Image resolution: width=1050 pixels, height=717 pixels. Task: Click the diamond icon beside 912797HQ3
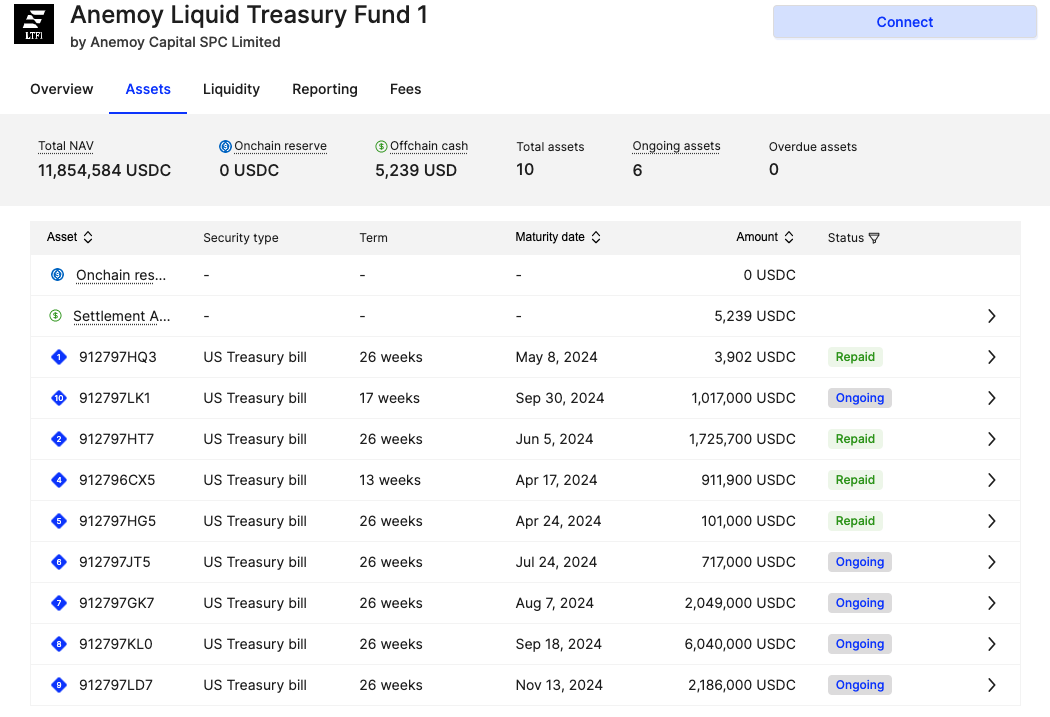pyautogui.click(x=58, y=357)
